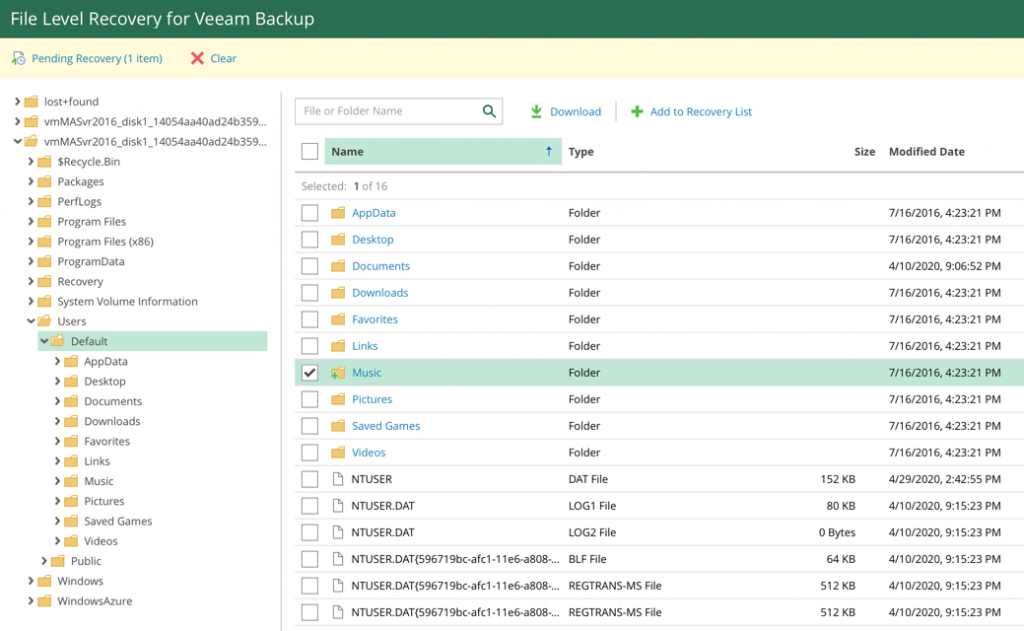Click the Pictures folder icon in file list
The width and height of the screenshot is (1024, 631).
click(338, 398)
